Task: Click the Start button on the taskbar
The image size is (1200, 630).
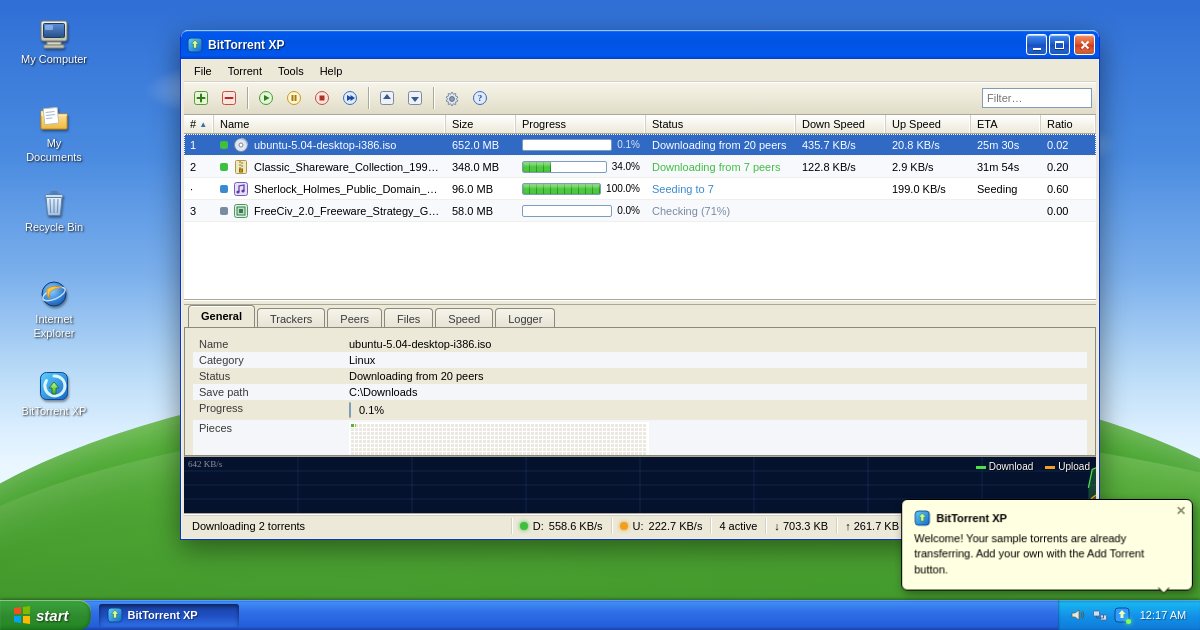Action: 45,615
